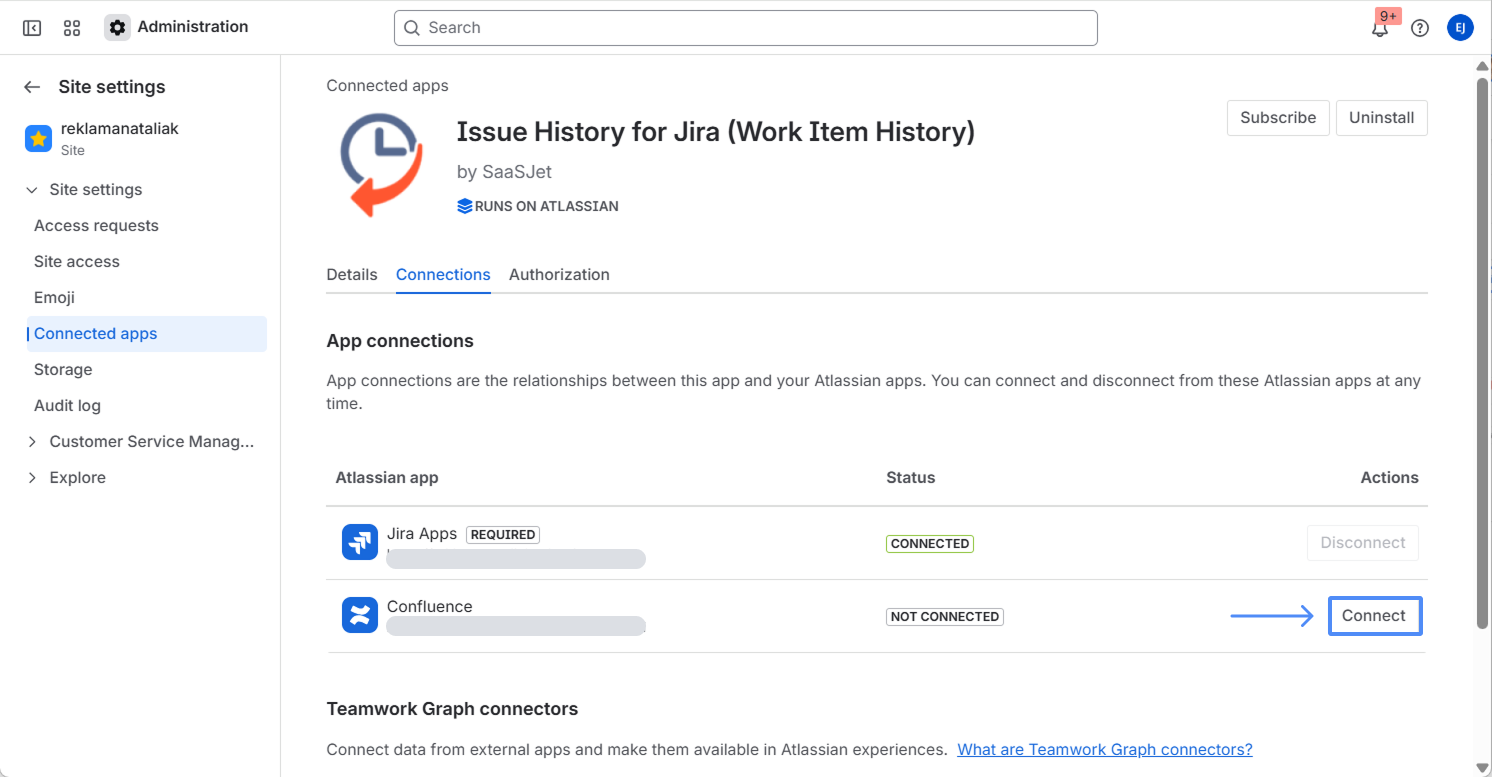Image resolution: width=1492 pixels, height=777 pixels.
Task: Expand the Explore section
Action: [32, 478]
